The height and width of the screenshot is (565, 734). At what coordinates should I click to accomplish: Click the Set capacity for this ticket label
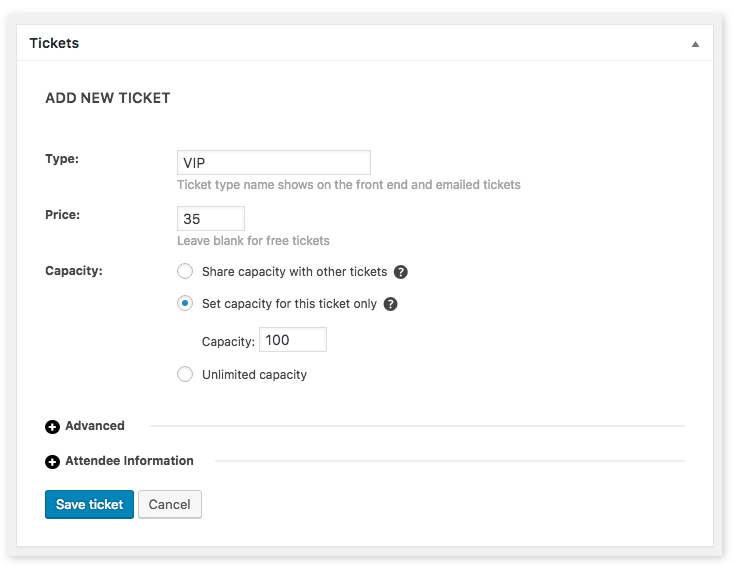click(x=289, y=304)
